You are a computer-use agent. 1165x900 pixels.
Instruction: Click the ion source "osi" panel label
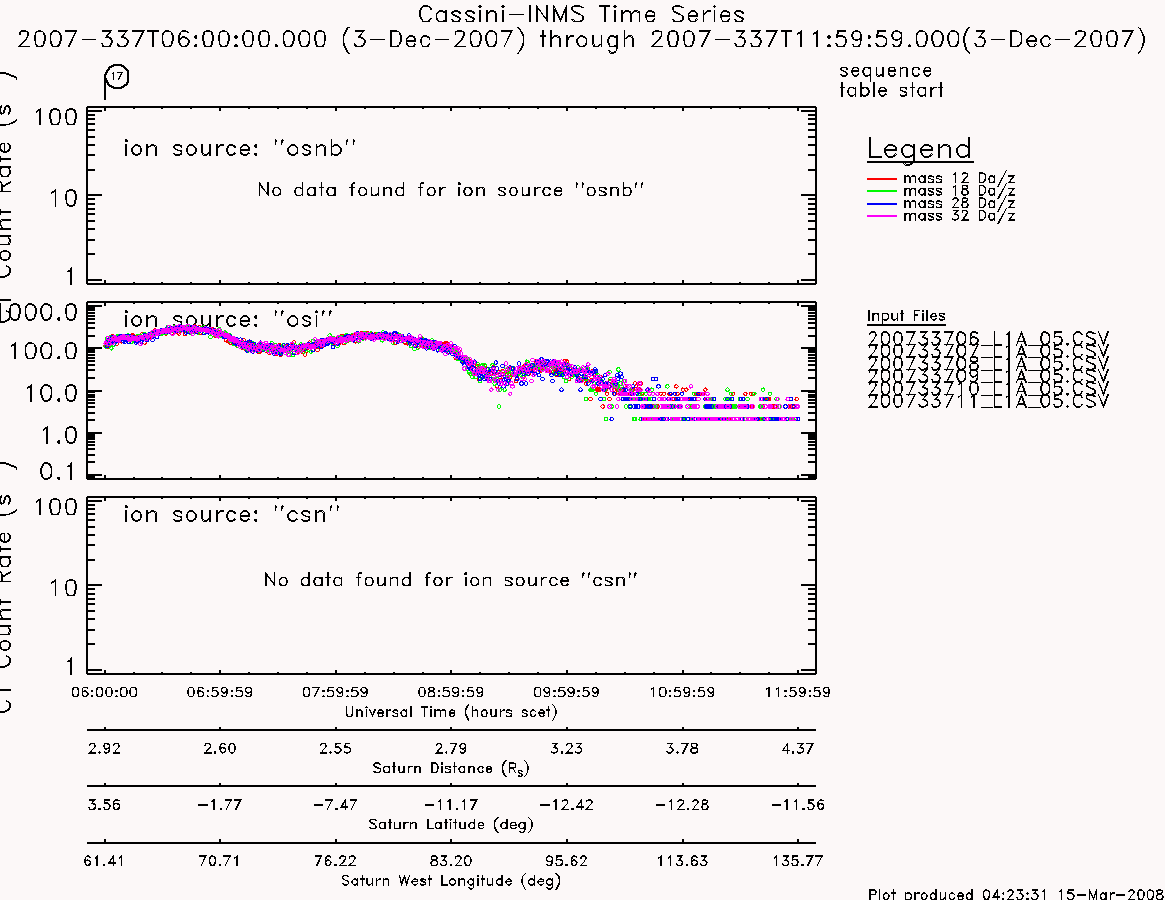(227, 320)
